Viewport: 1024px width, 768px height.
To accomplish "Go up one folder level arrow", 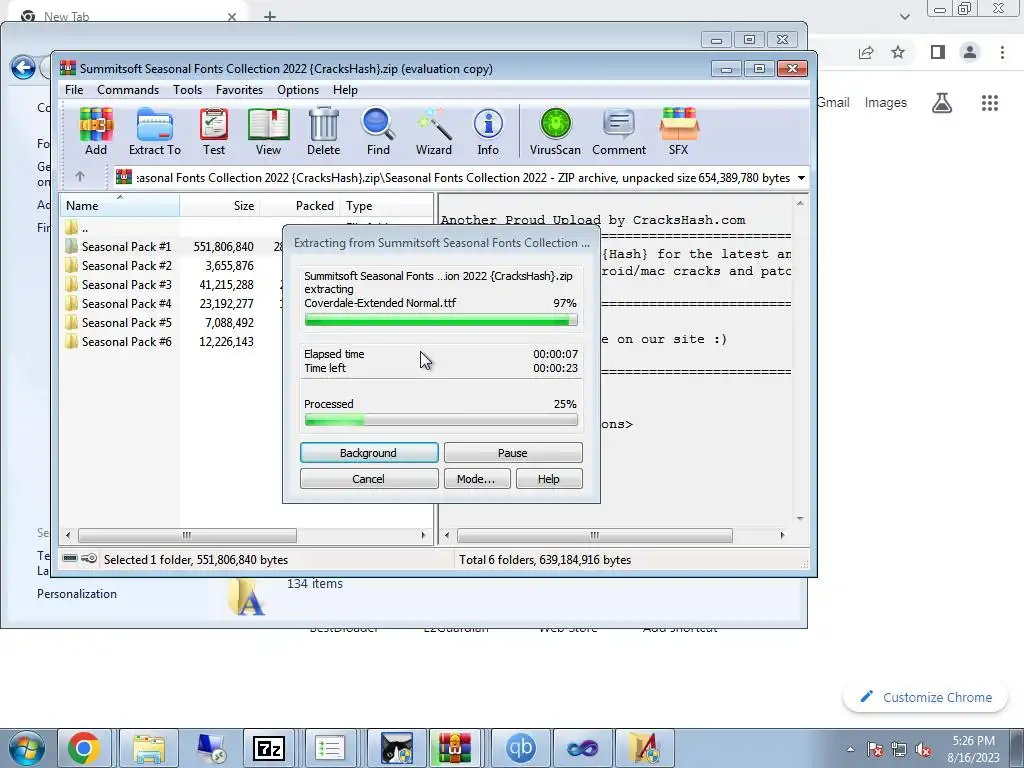I will 80,177.
